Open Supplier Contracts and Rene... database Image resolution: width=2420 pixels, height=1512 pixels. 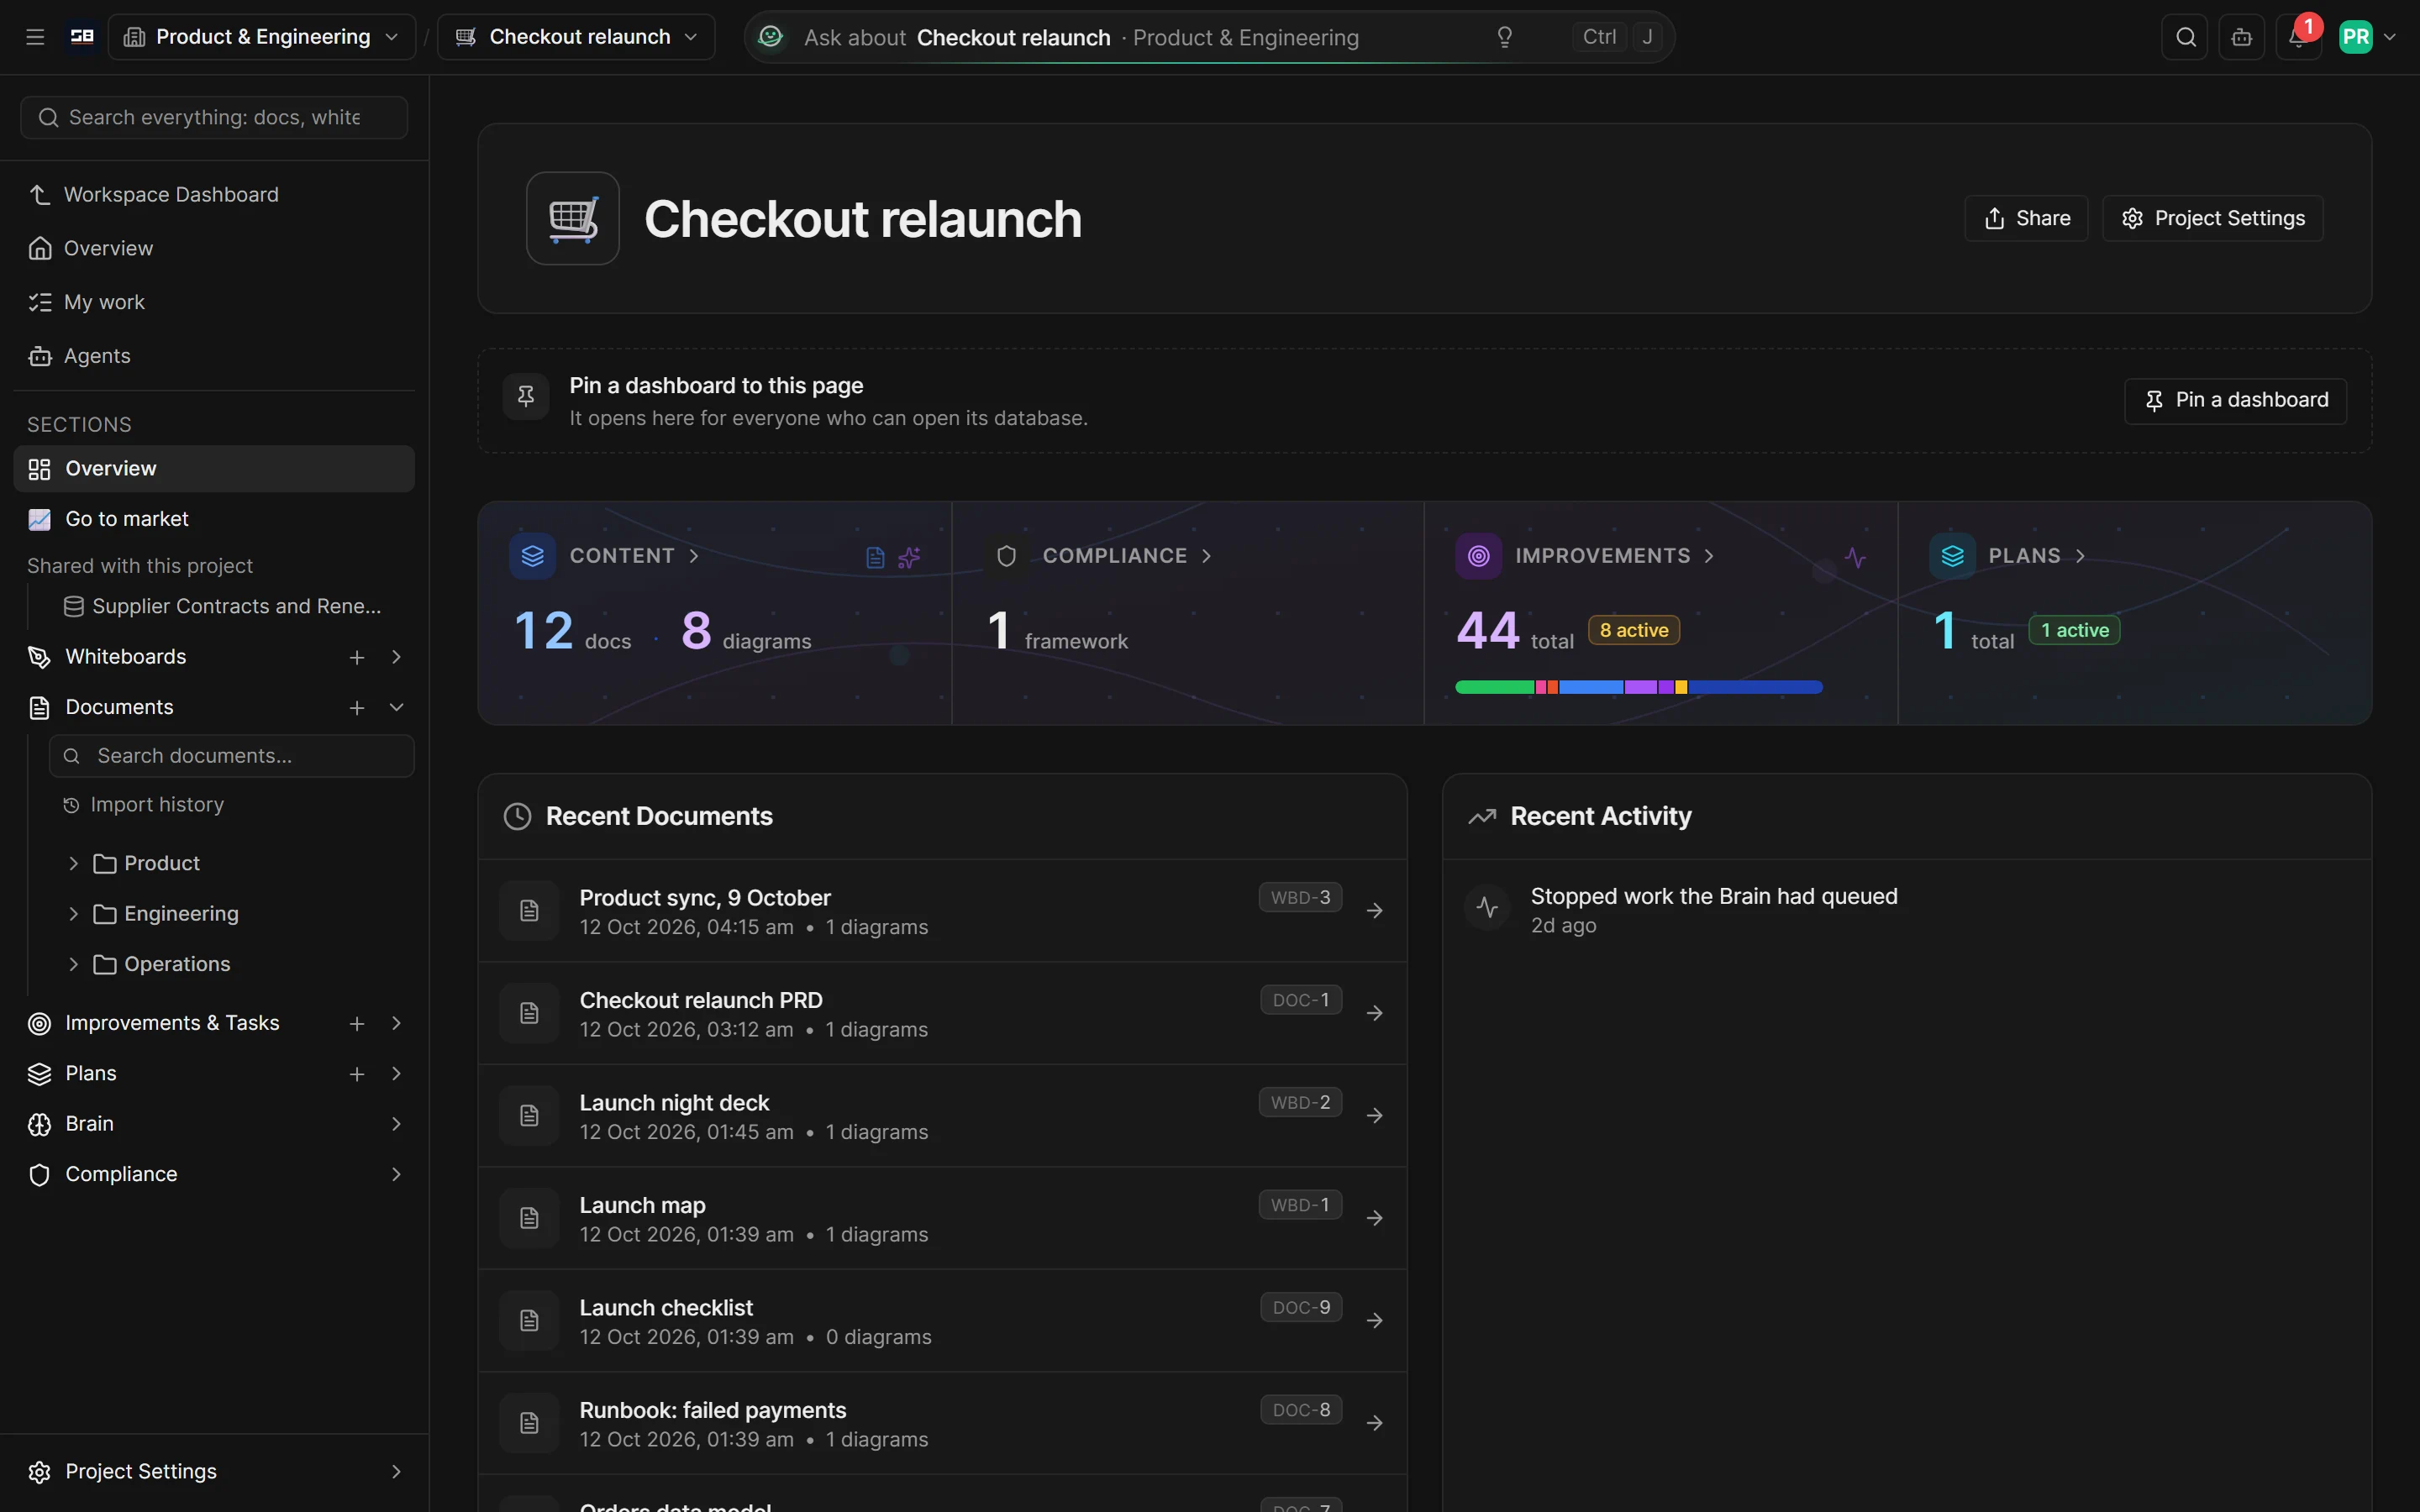pos(222,606)
